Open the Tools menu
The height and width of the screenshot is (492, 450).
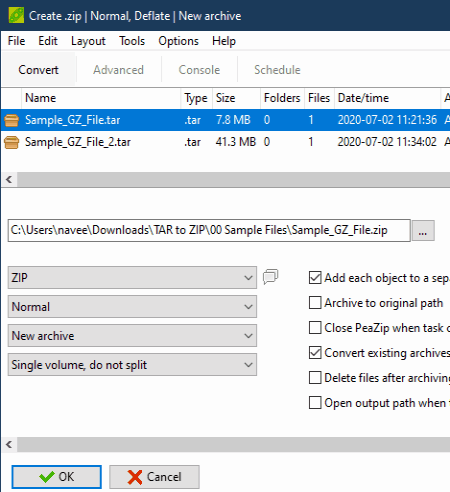point(132,41)
